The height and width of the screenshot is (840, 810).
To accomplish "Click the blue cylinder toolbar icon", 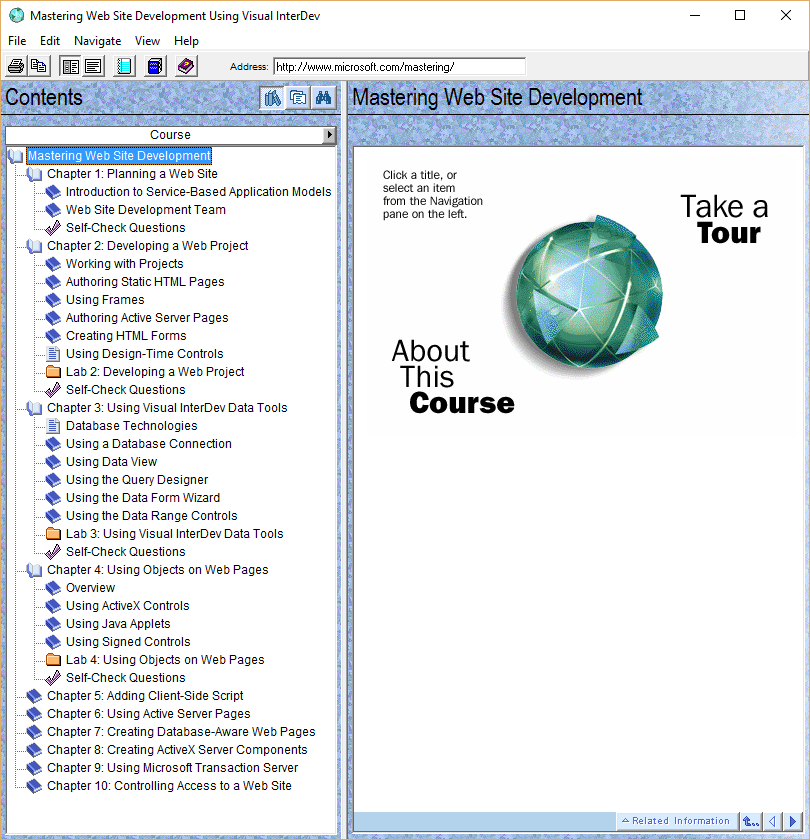I will (x=155, y=66).
